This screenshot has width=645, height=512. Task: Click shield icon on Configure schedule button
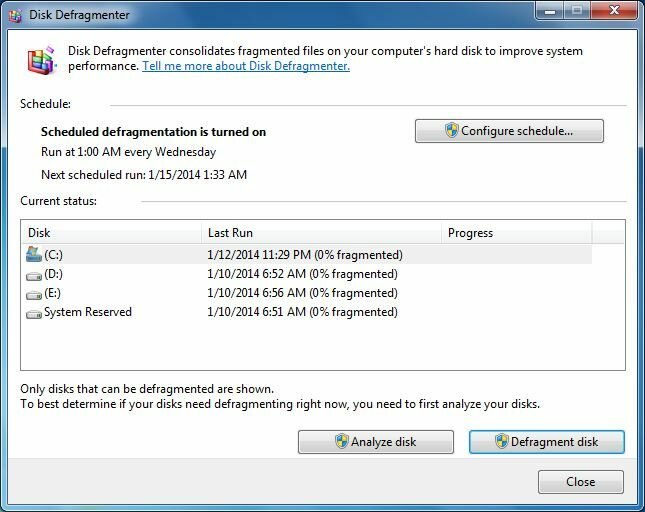click(x=452, y=130)
